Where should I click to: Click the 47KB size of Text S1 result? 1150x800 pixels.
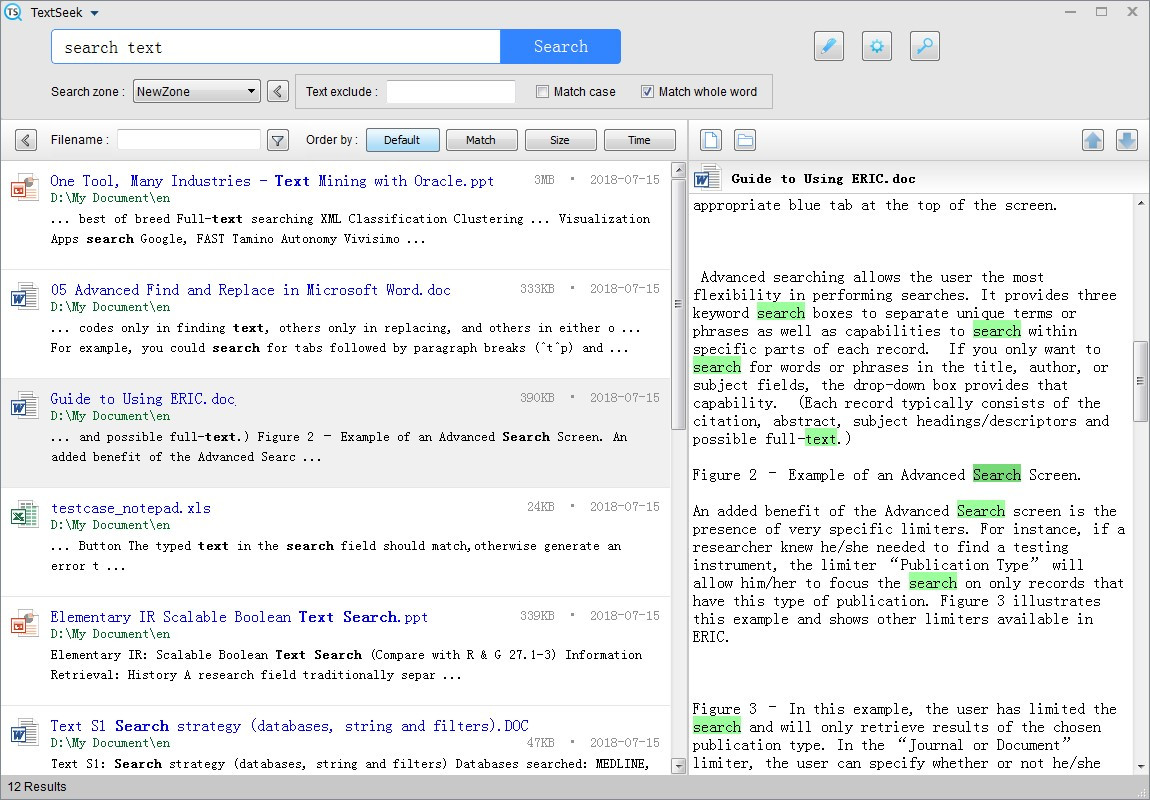[541, 742]
